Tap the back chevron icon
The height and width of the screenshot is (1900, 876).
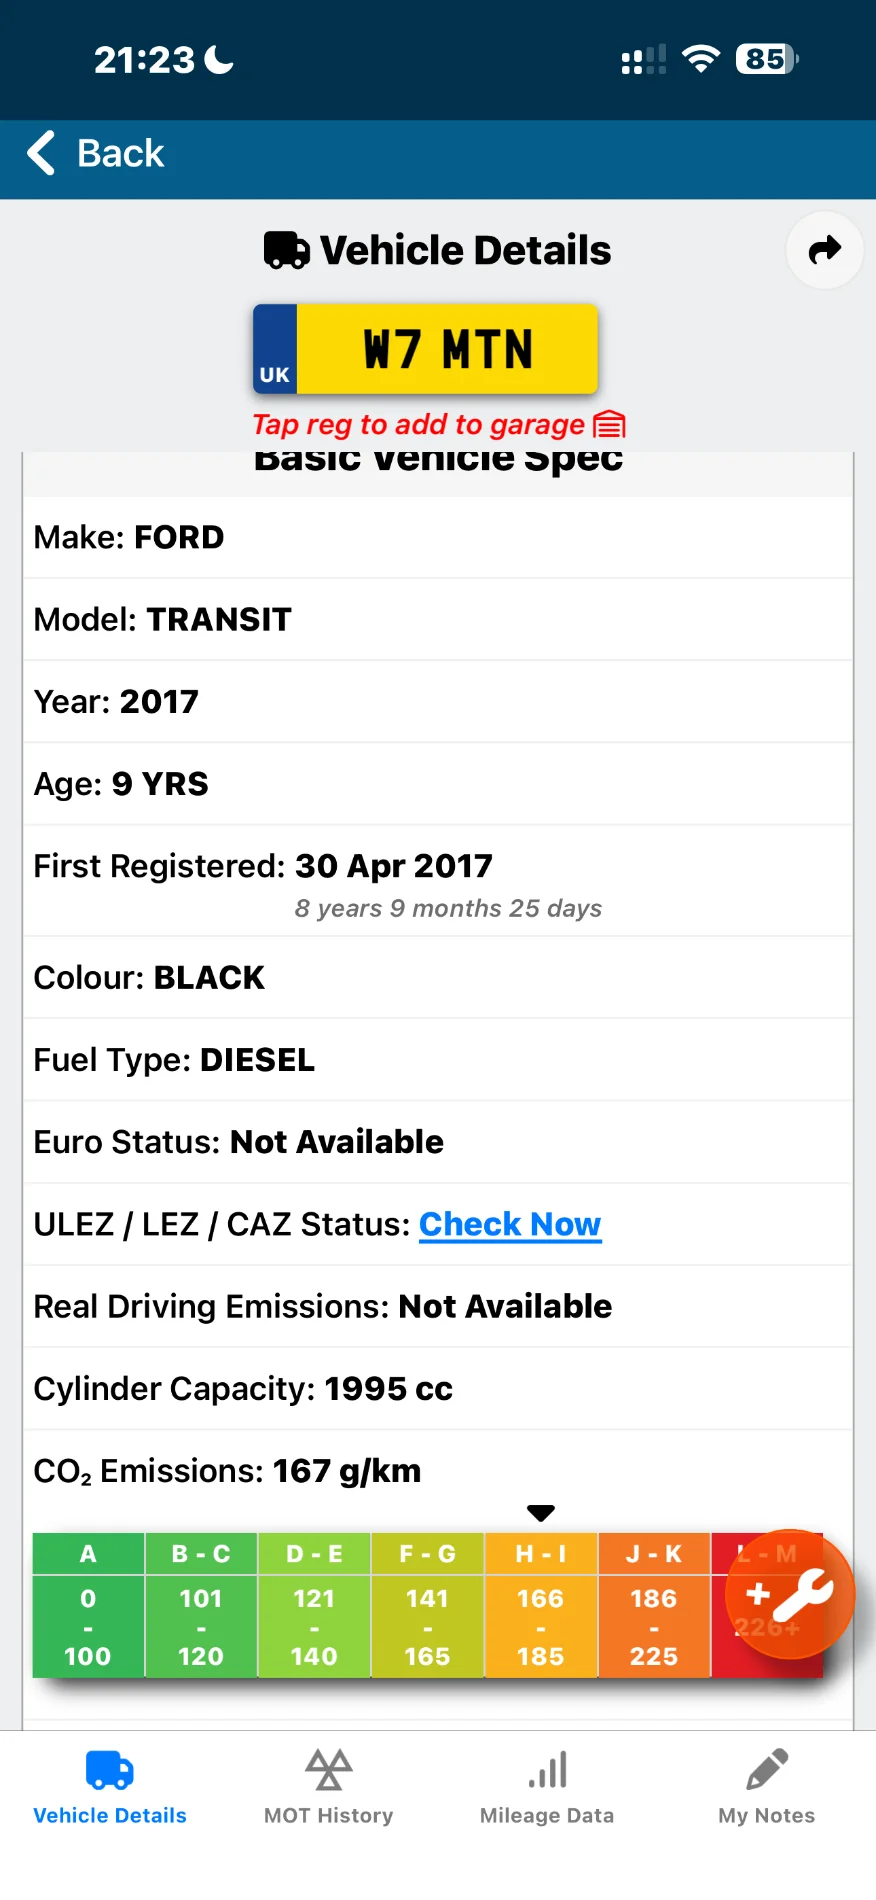point(41,153)
